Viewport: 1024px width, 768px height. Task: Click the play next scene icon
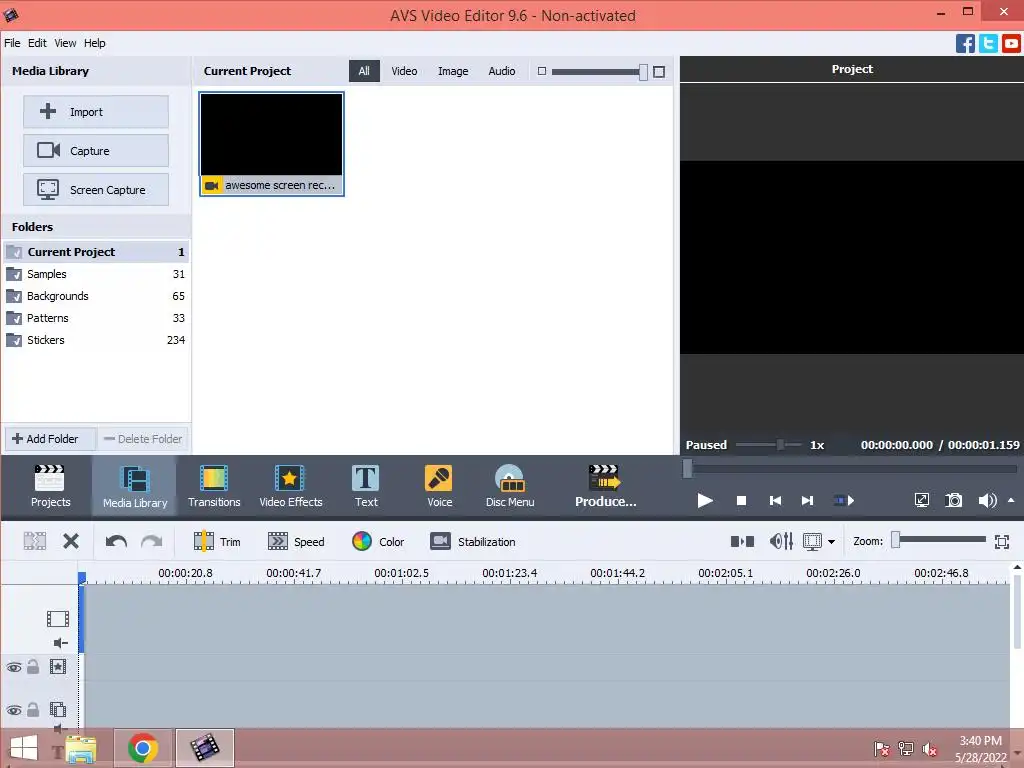(844, 500)
